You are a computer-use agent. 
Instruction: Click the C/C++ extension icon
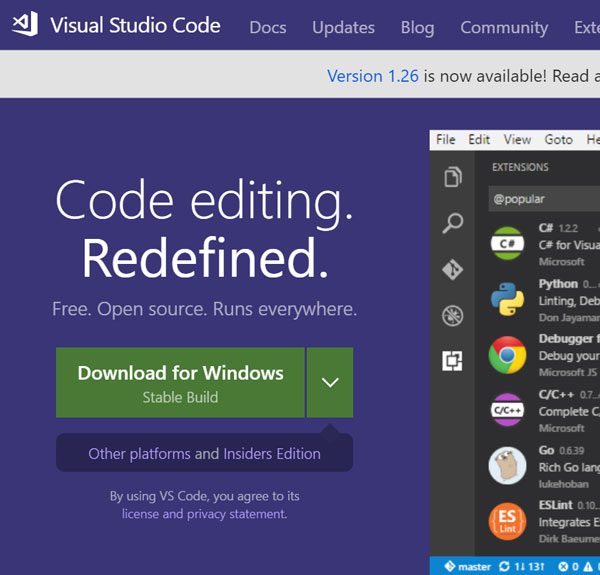[x=507, y=410]
